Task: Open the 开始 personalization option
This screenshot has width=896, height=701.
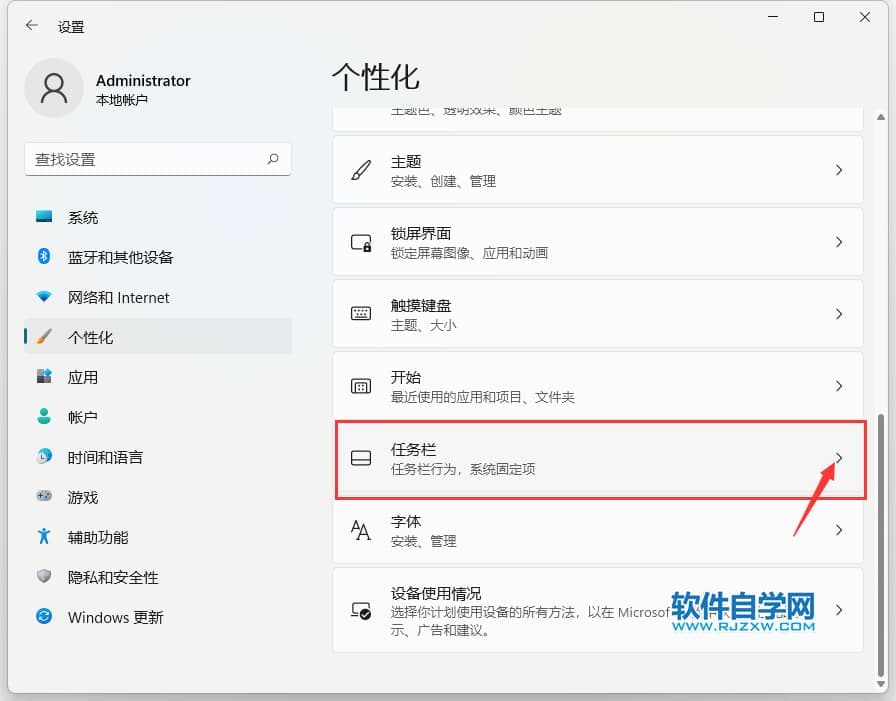Action: click(597, 386)
